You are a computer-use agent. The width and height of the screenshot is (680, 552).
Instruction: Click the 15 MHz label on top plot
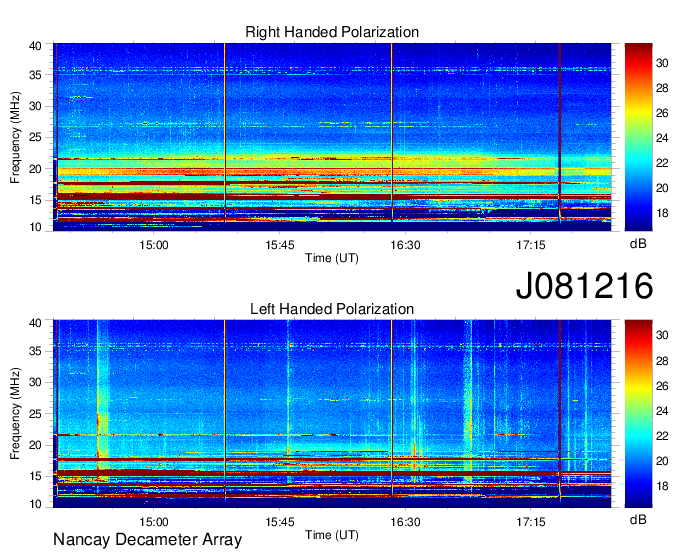(36, 200)
